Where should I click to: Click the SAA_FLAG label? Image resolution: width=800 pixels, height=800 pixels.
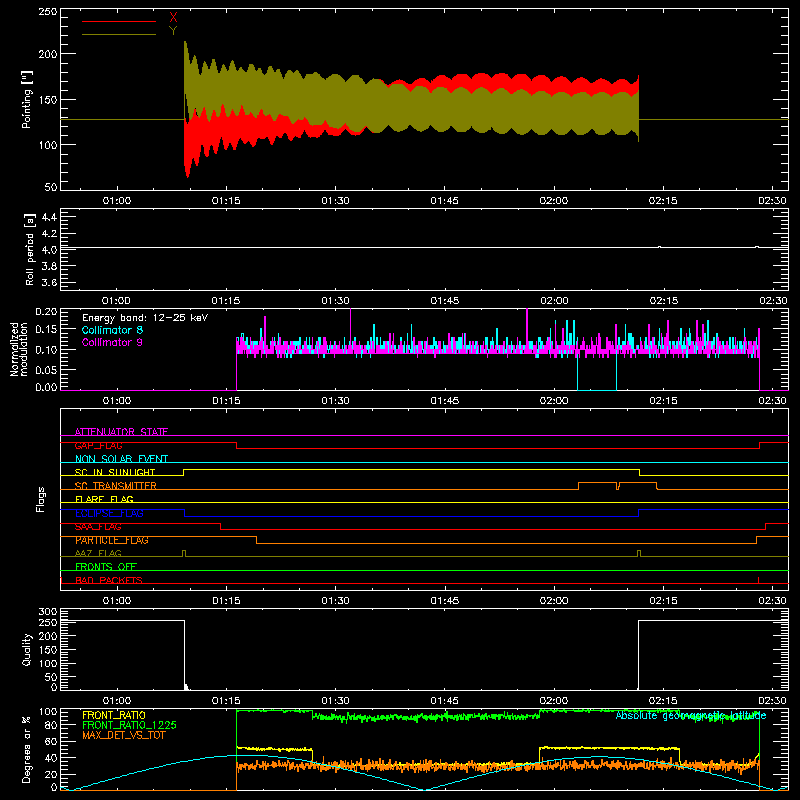98,527
